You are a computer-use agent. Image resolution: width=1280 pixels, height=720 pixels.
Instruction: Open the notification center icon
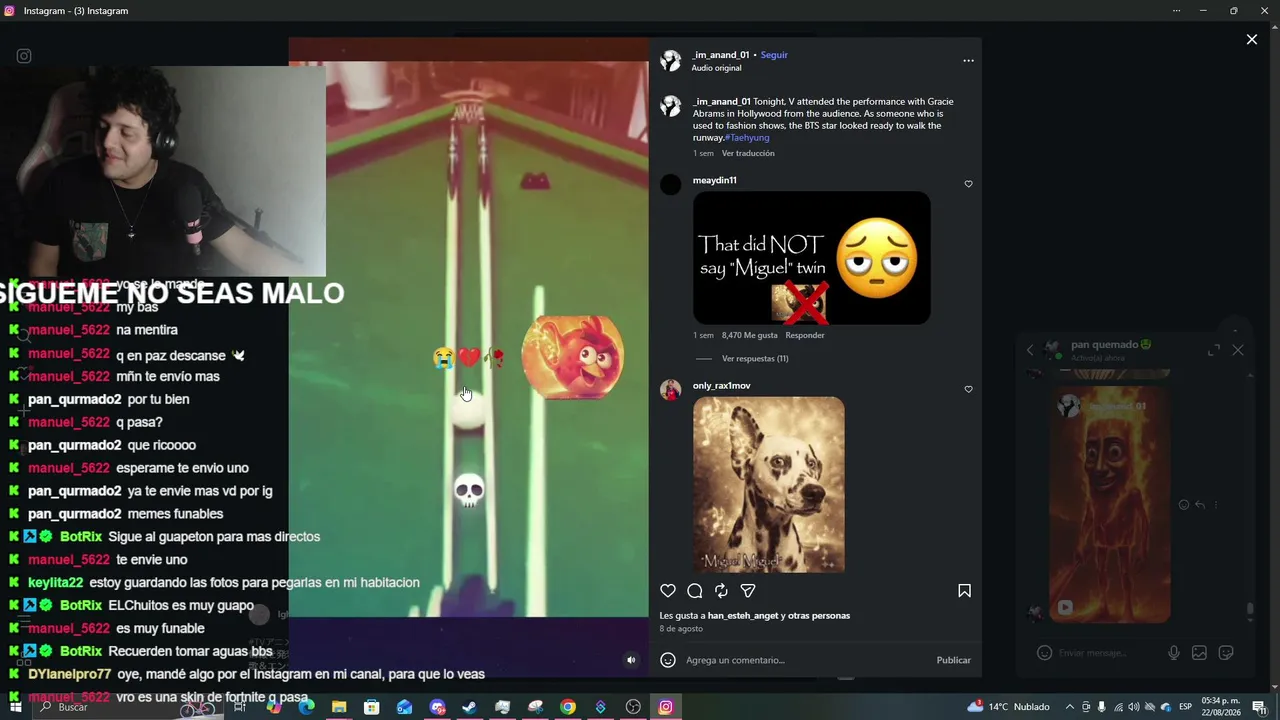pos(1259,707)
